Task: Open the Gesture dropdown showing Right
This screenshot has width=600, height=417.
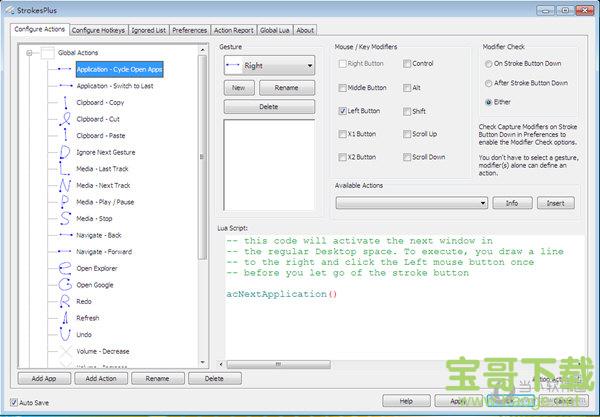Action: [269, 66]
